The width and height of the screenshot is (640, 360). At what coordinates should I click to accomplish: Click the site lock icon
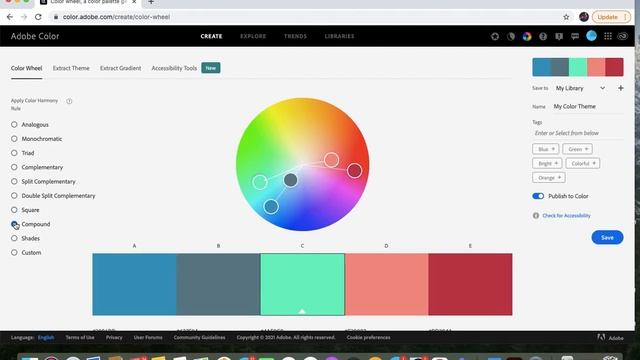point(56,17)
